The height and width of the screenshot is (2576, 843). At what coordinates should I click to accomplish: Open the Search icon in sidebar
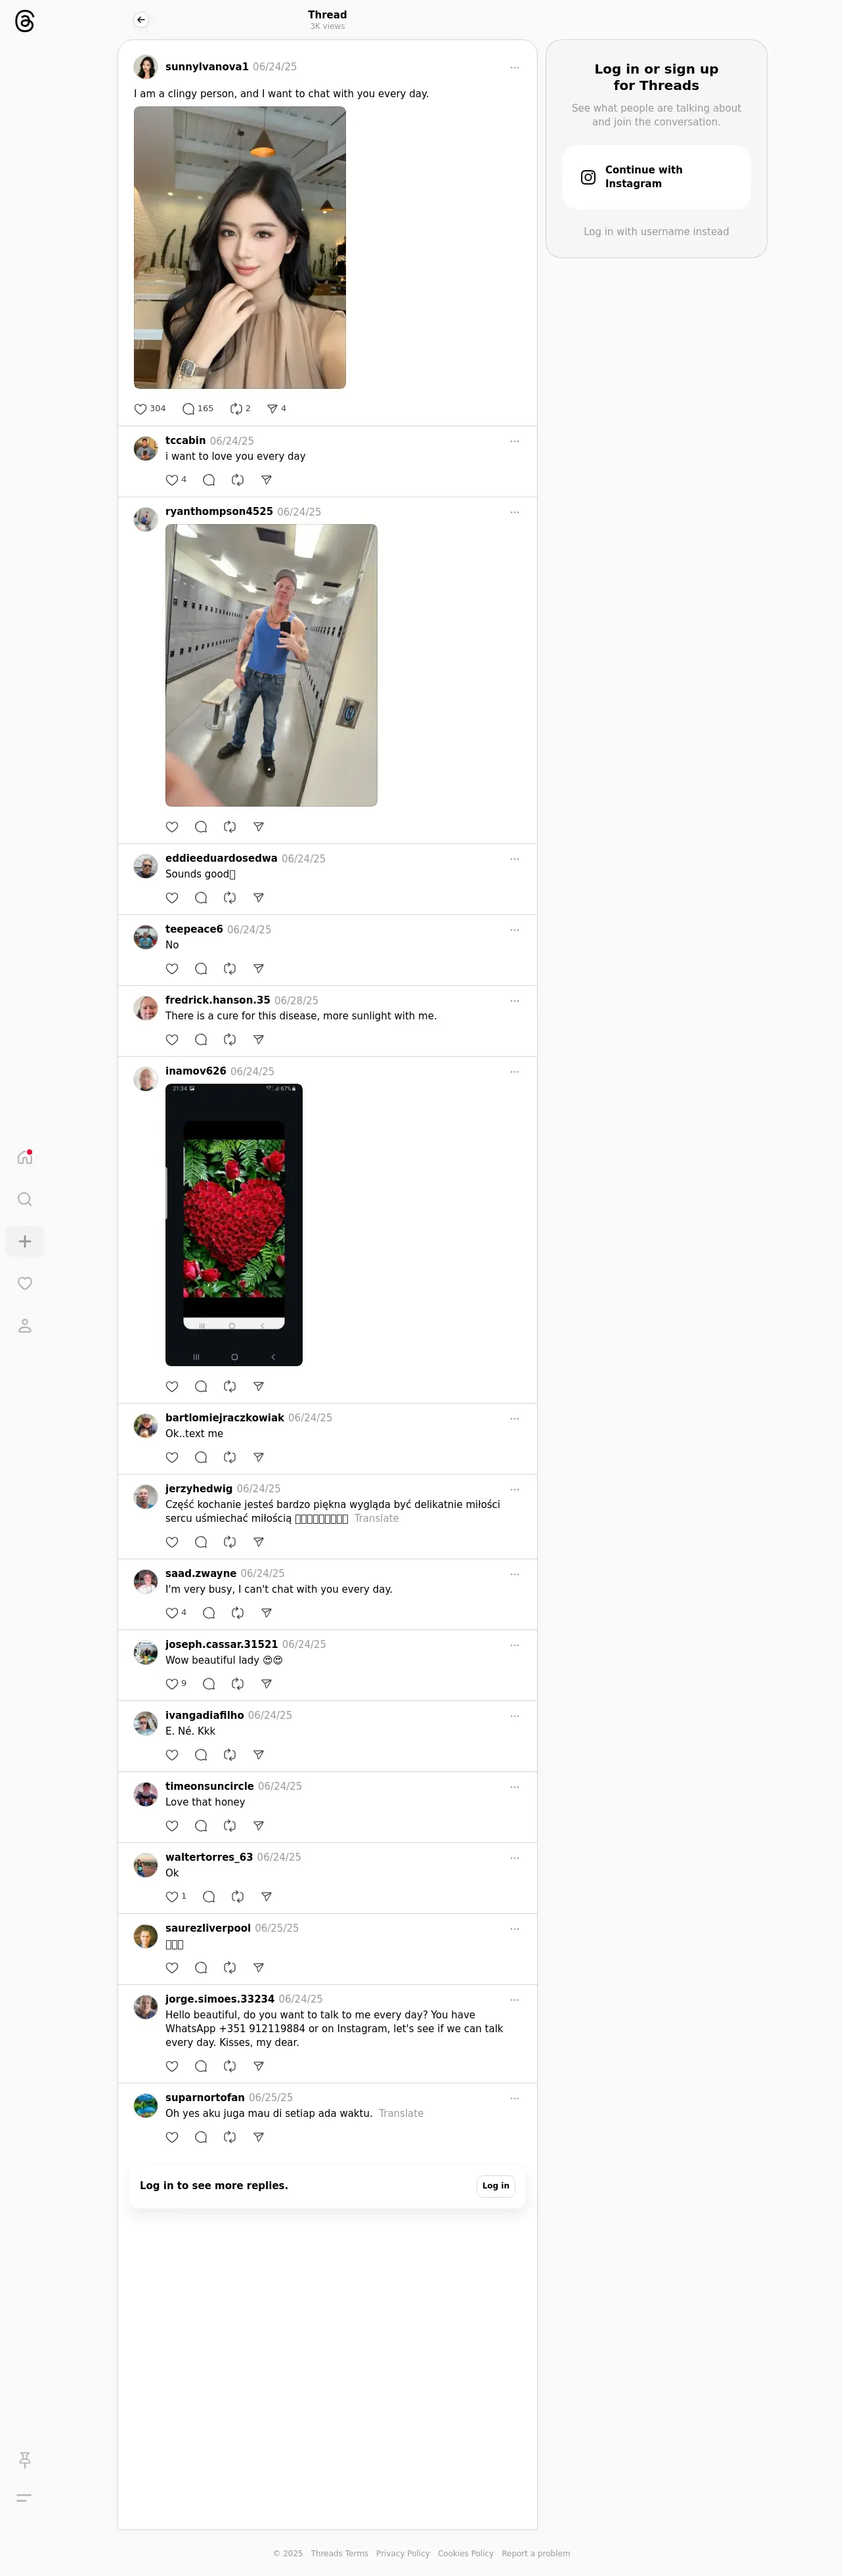pyautogui.click(x=25, y=1199)
